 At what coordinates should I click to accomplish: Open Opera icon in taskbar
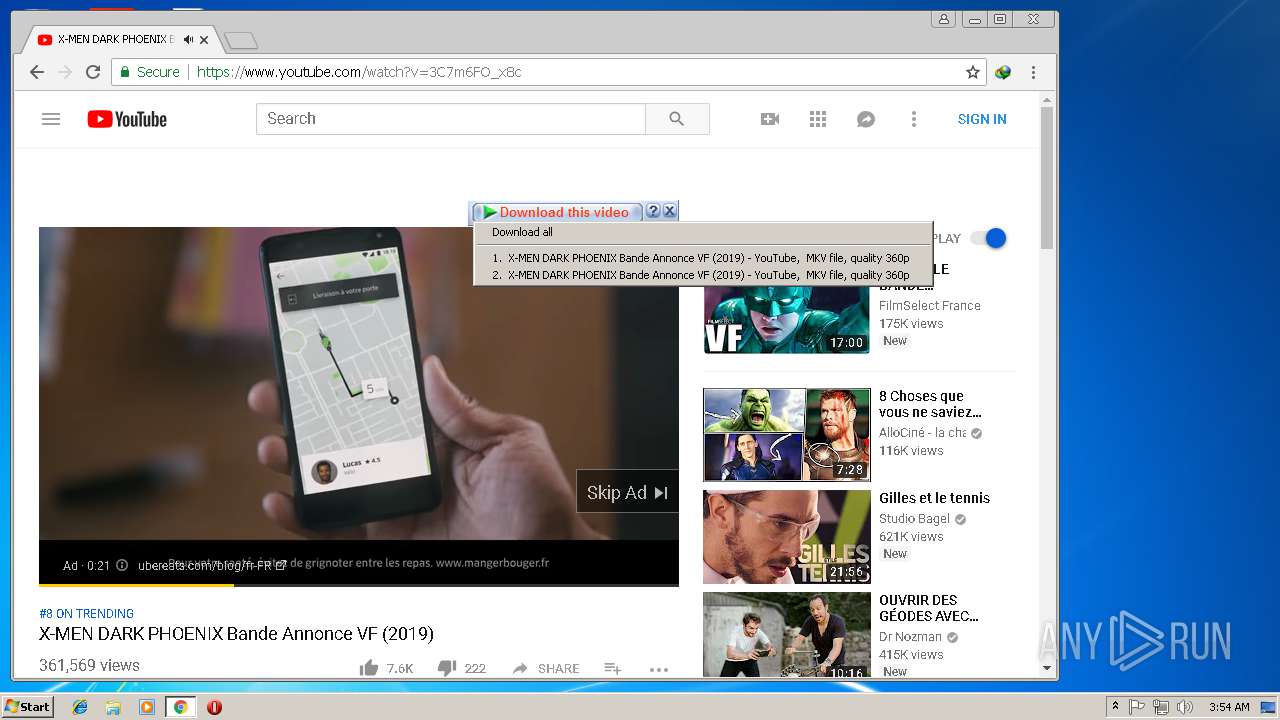click(x=214, y=707)
